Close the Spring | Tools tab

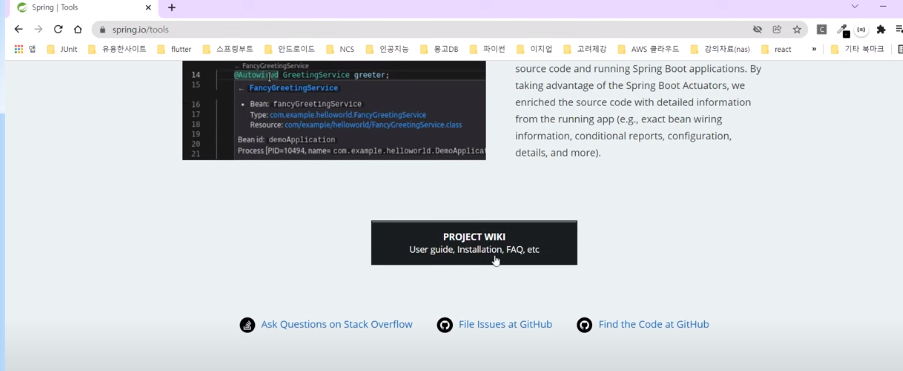(x=149, y=8)
